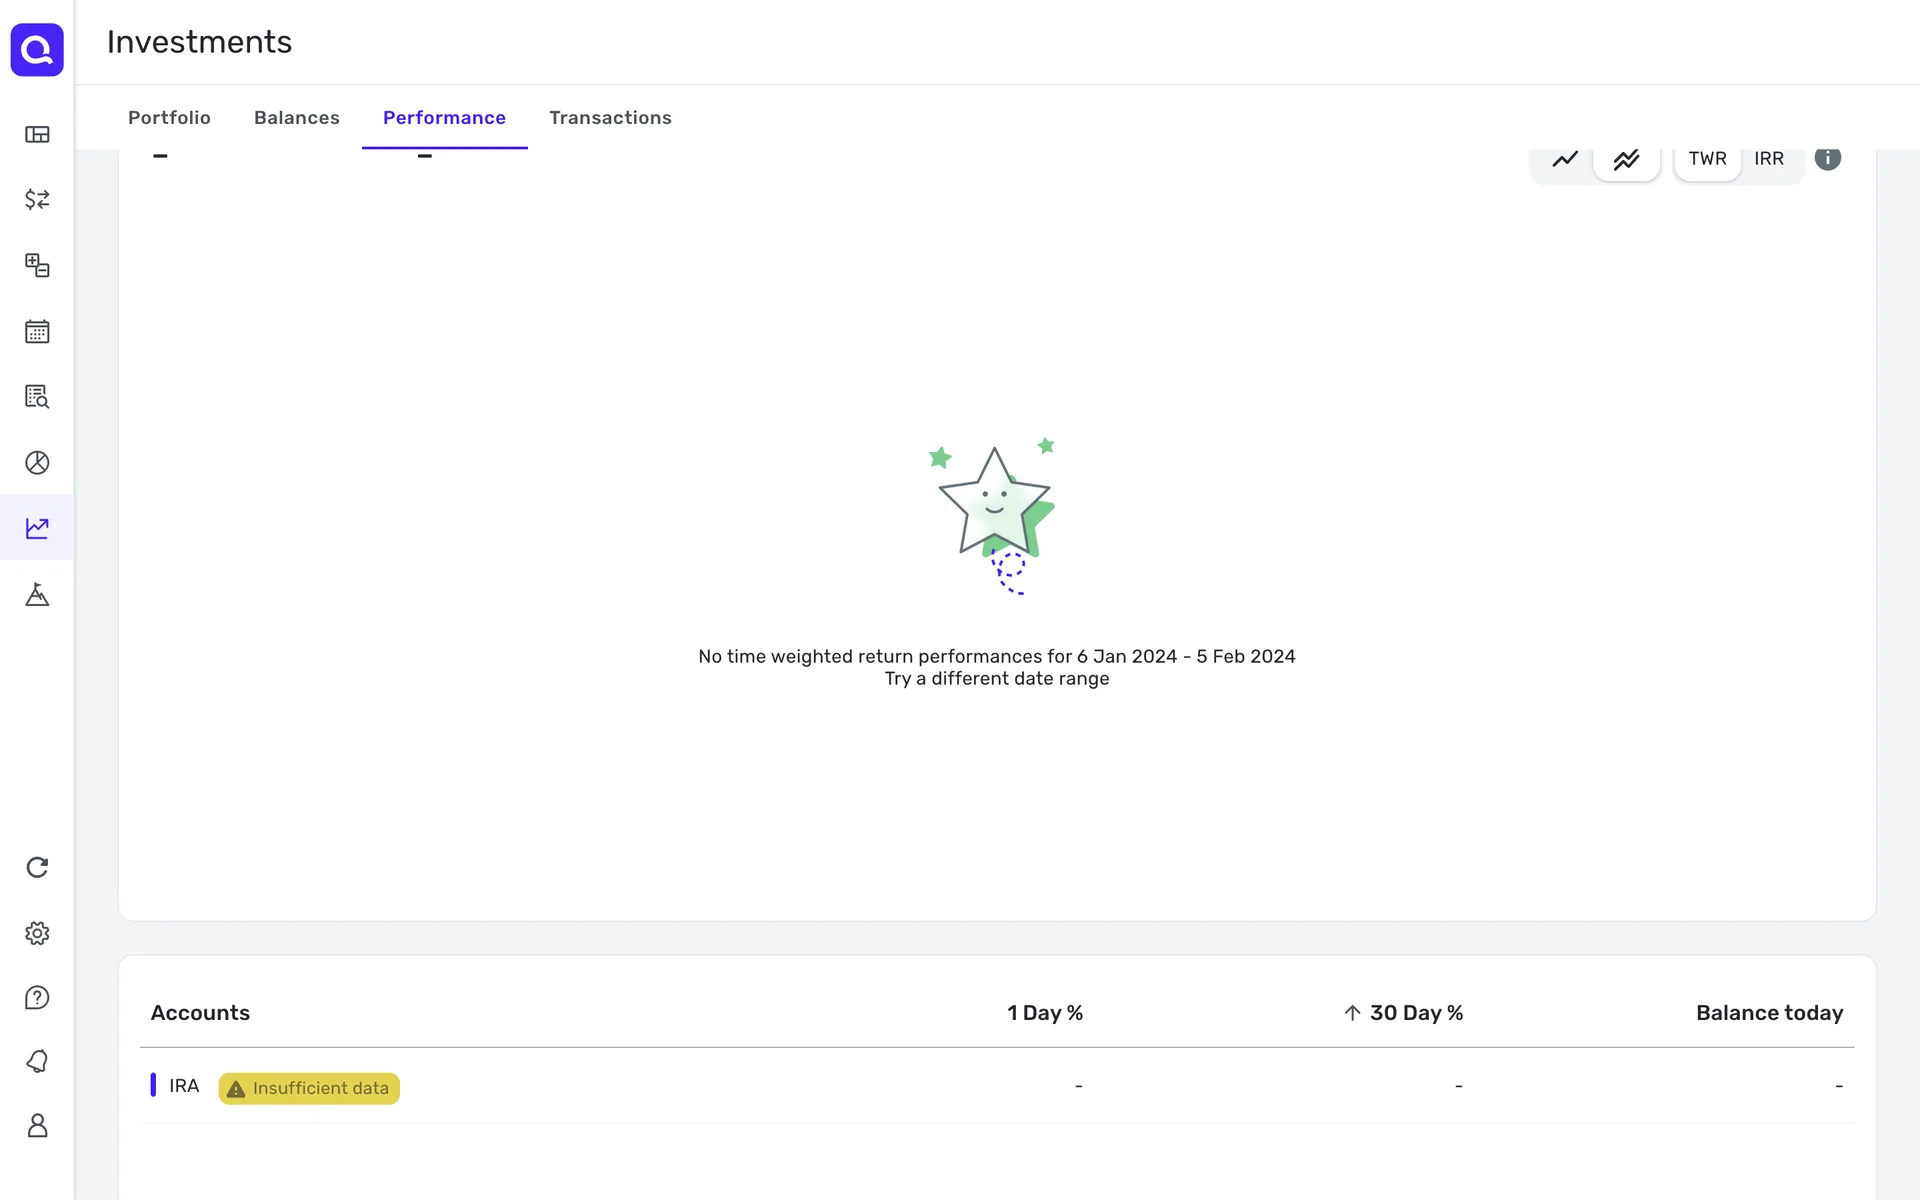Open the reports magnifier sidebar icon
Viewport: 1920px width, 1200px height.
[37, 397]
